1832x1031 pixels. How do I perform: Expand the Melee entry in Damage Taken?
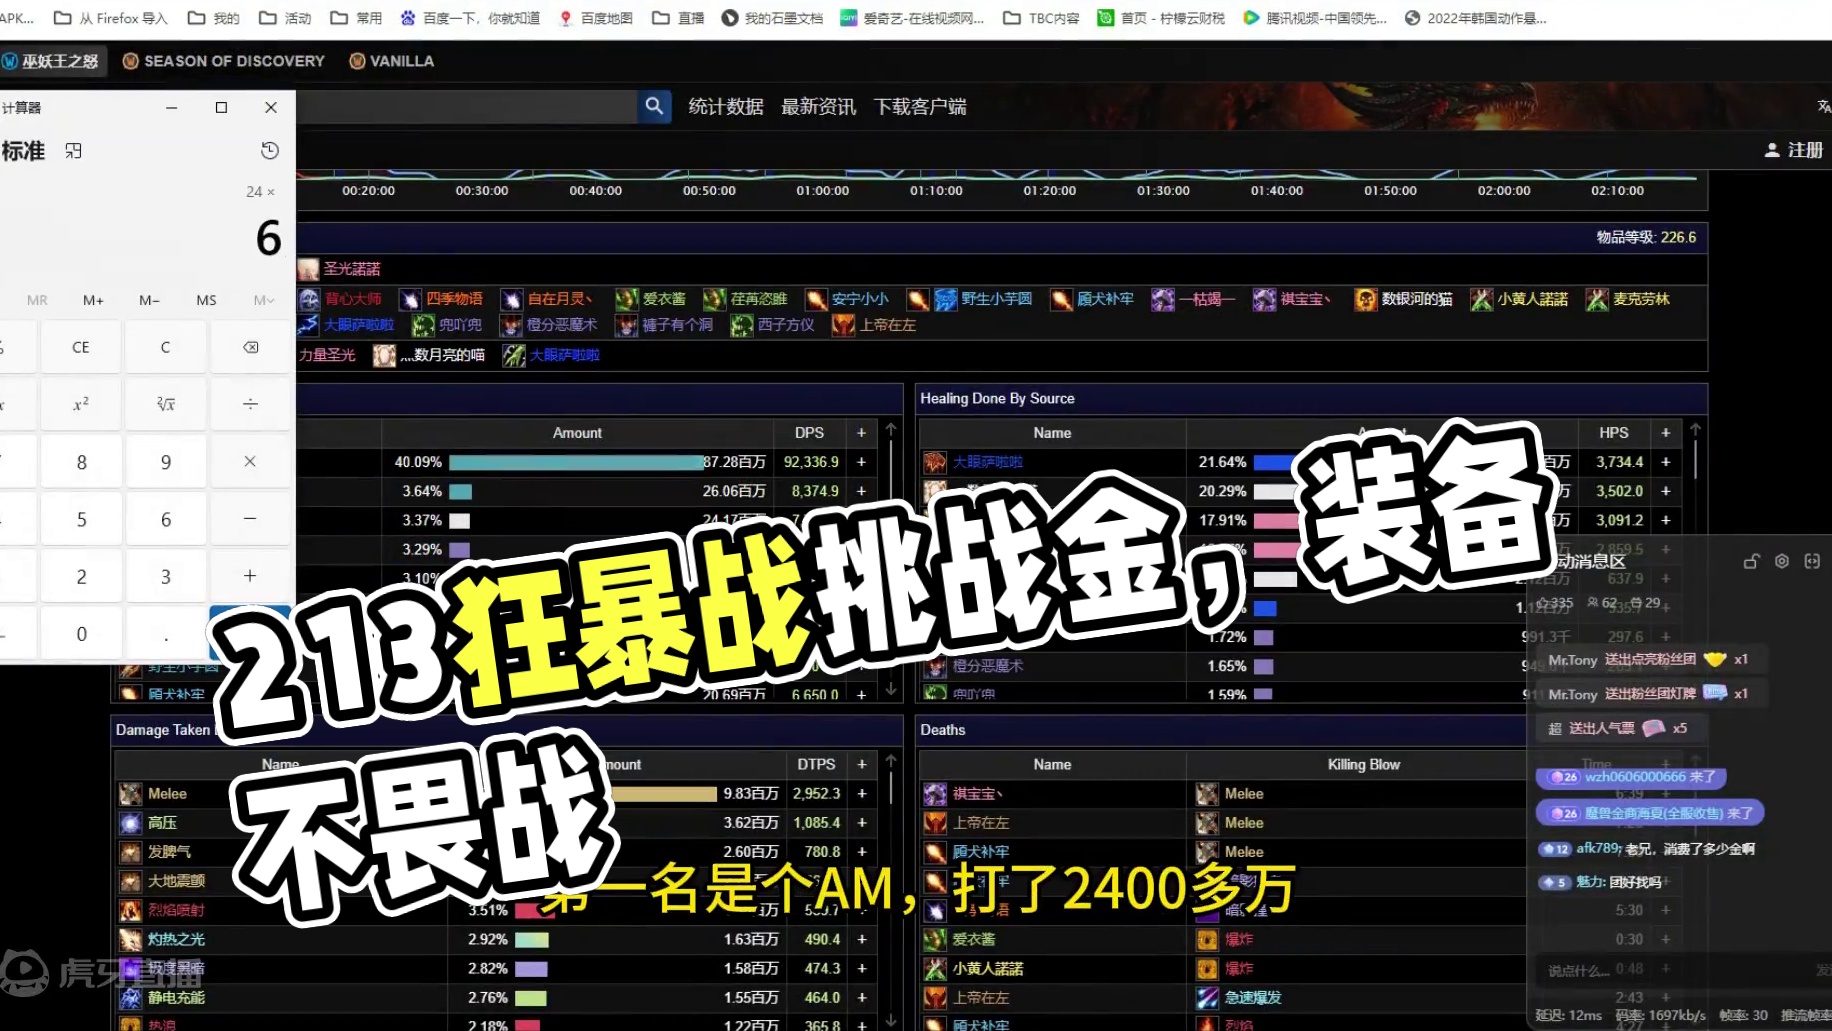click(861, 793)
